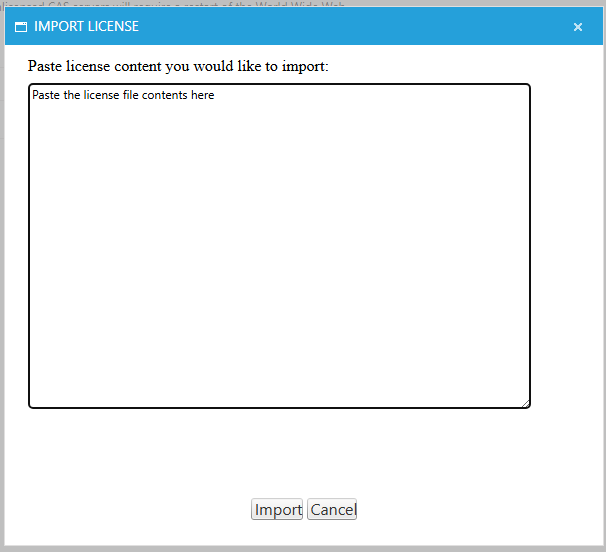The height and width of the screenshot is (552, 606).
Task: Focus the license text box at its center
Action: pyautogui.click(x=279, y=246)
